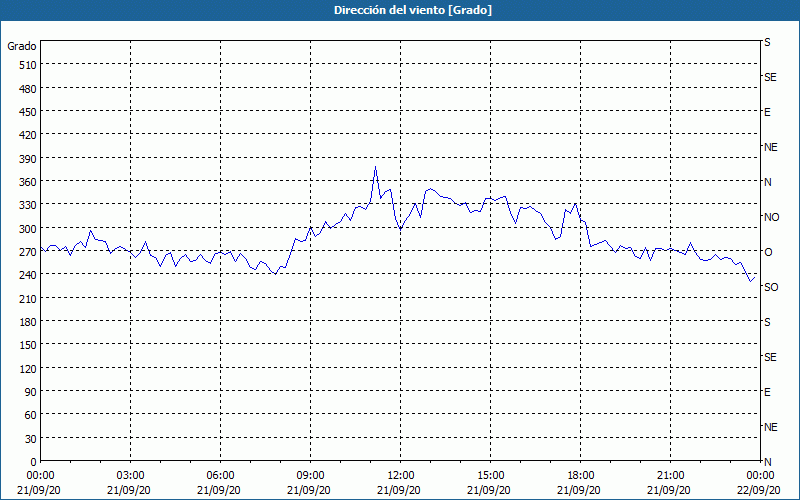Click the 18:00 time axis label

pyautogui.click(x=580, y=475)
